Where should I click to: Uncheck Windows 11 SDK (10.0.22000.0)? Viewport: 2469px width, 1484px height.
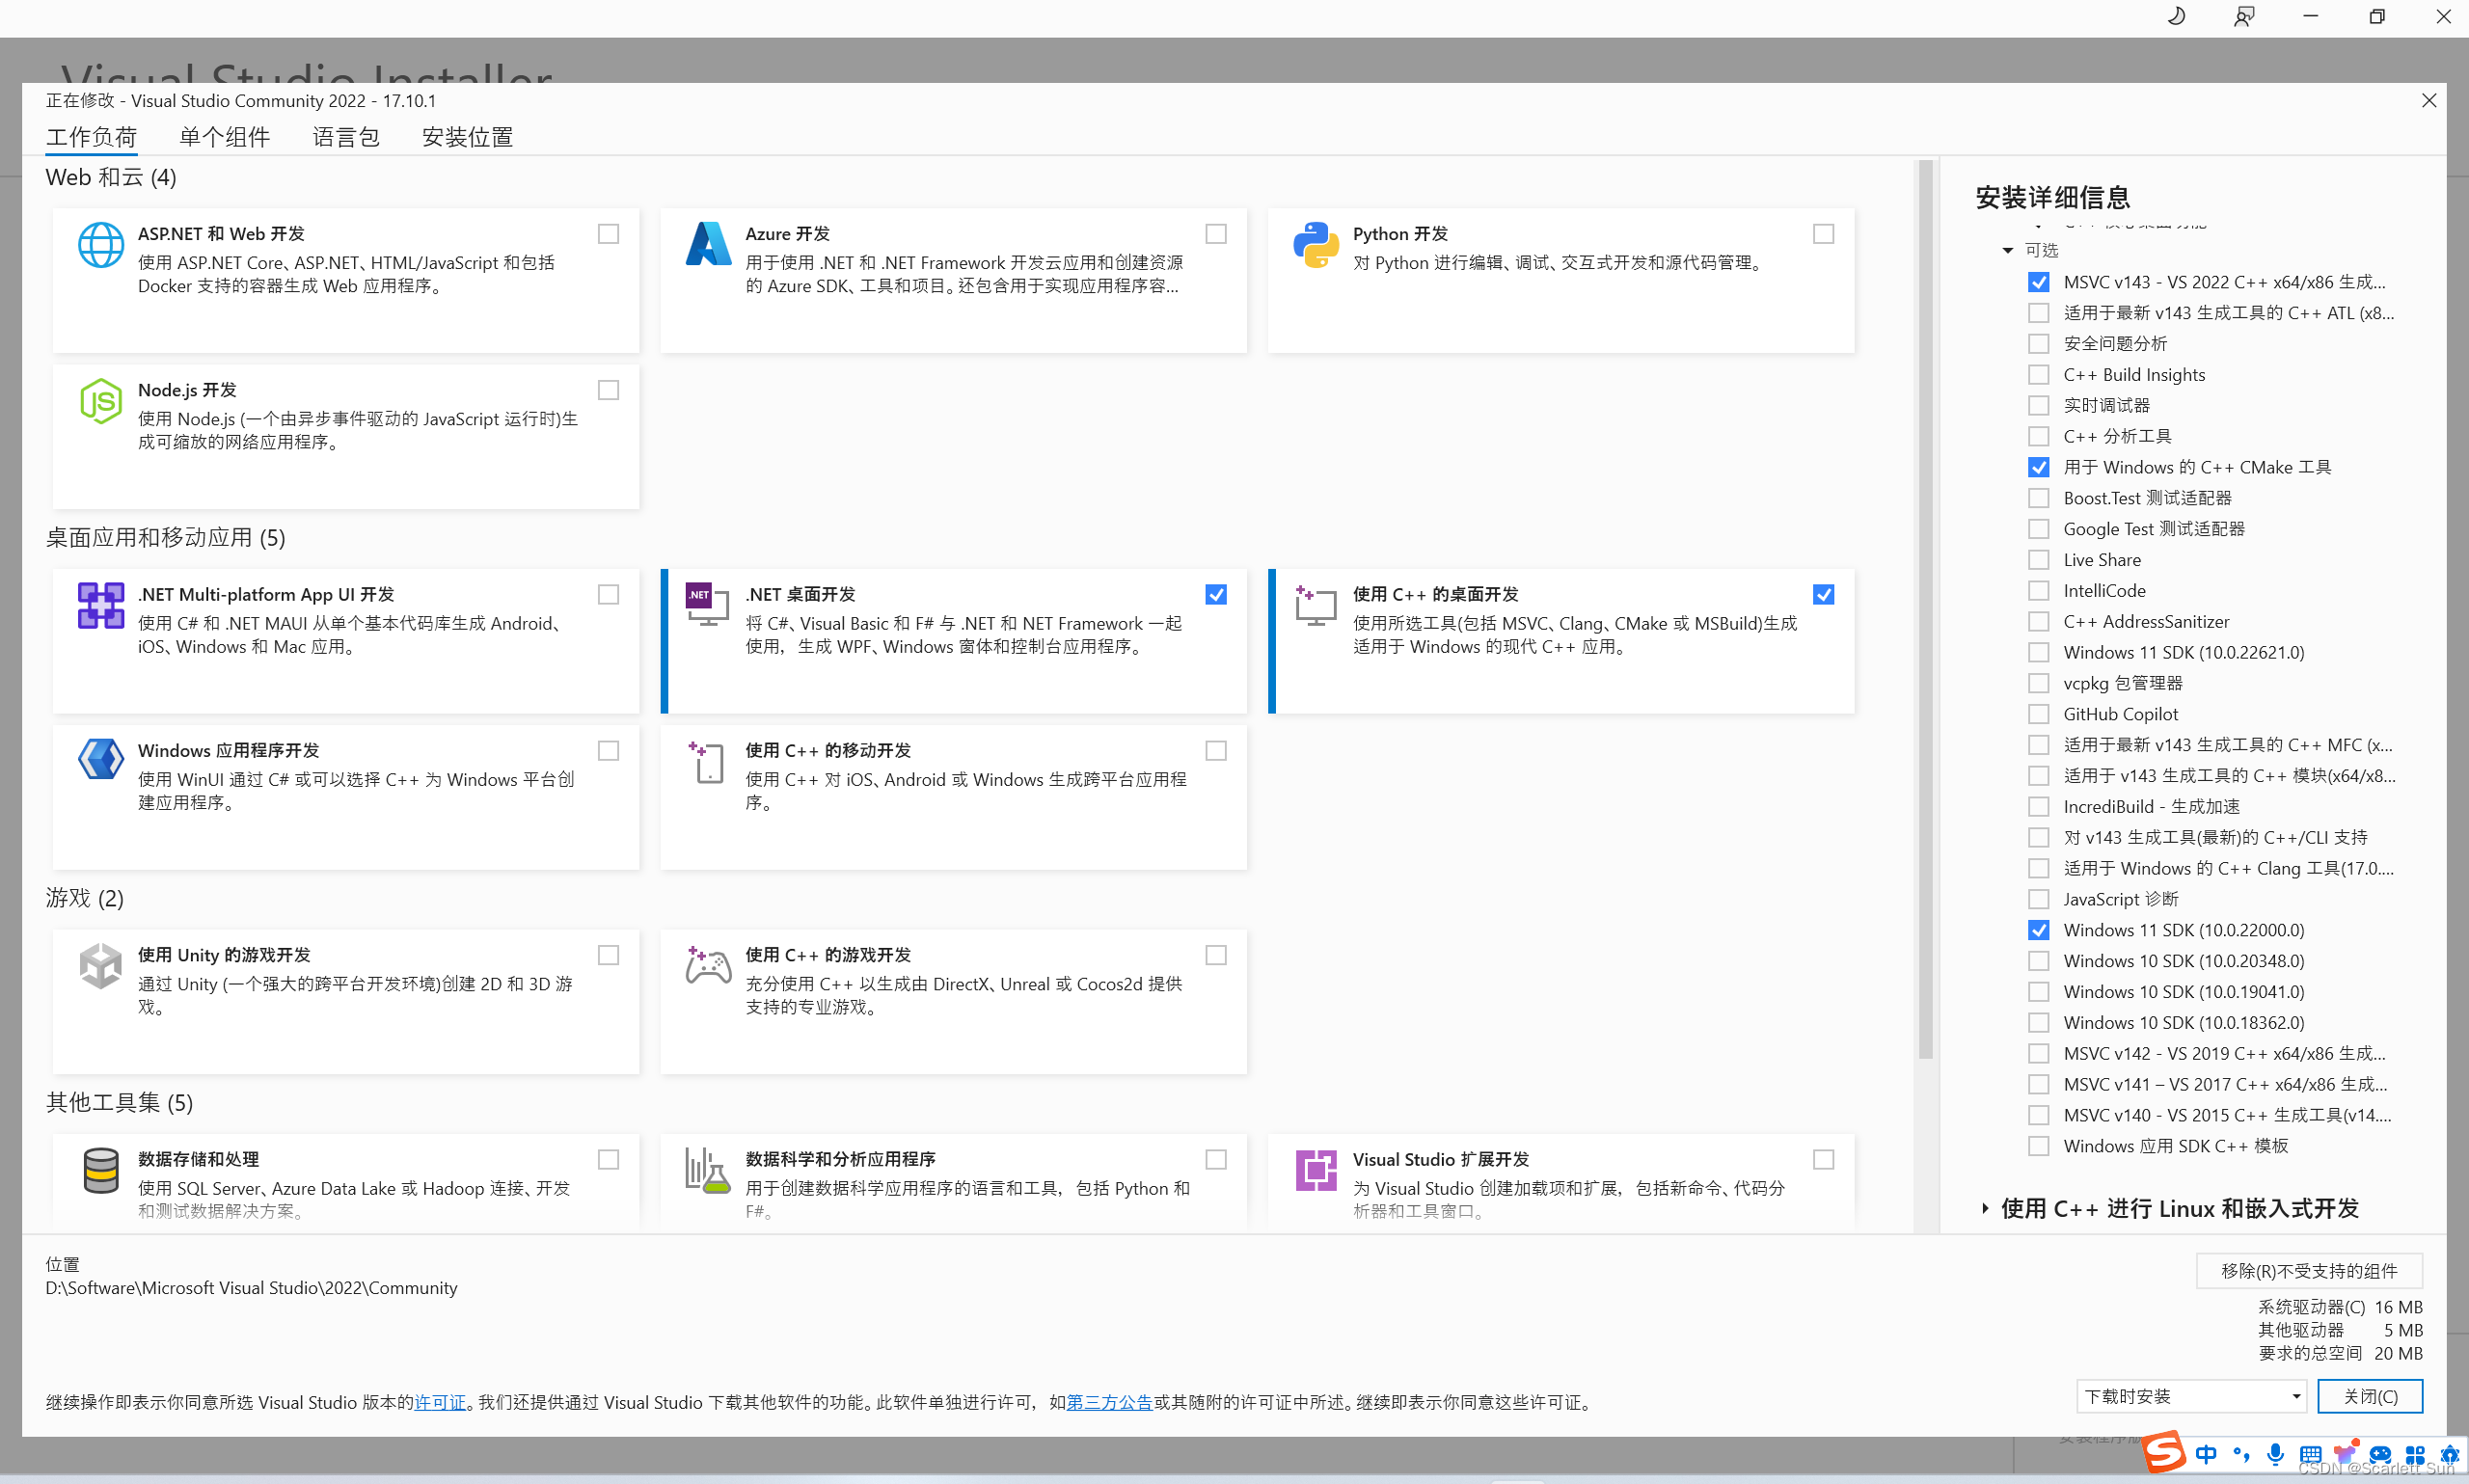click(2038, 930)
